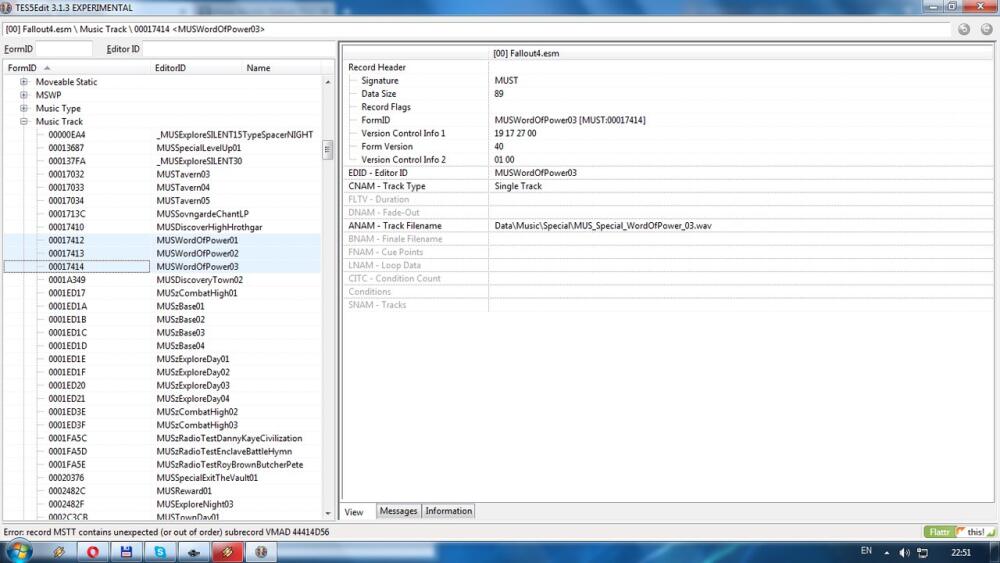
Task: Click the [00] Fallout4.esm column header
Action: coord(740,54)
